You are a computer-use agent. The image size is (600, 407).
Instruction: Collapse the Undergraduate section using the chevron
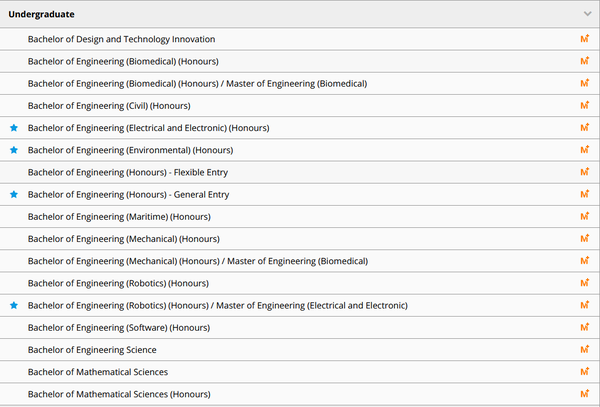point(587,15)
